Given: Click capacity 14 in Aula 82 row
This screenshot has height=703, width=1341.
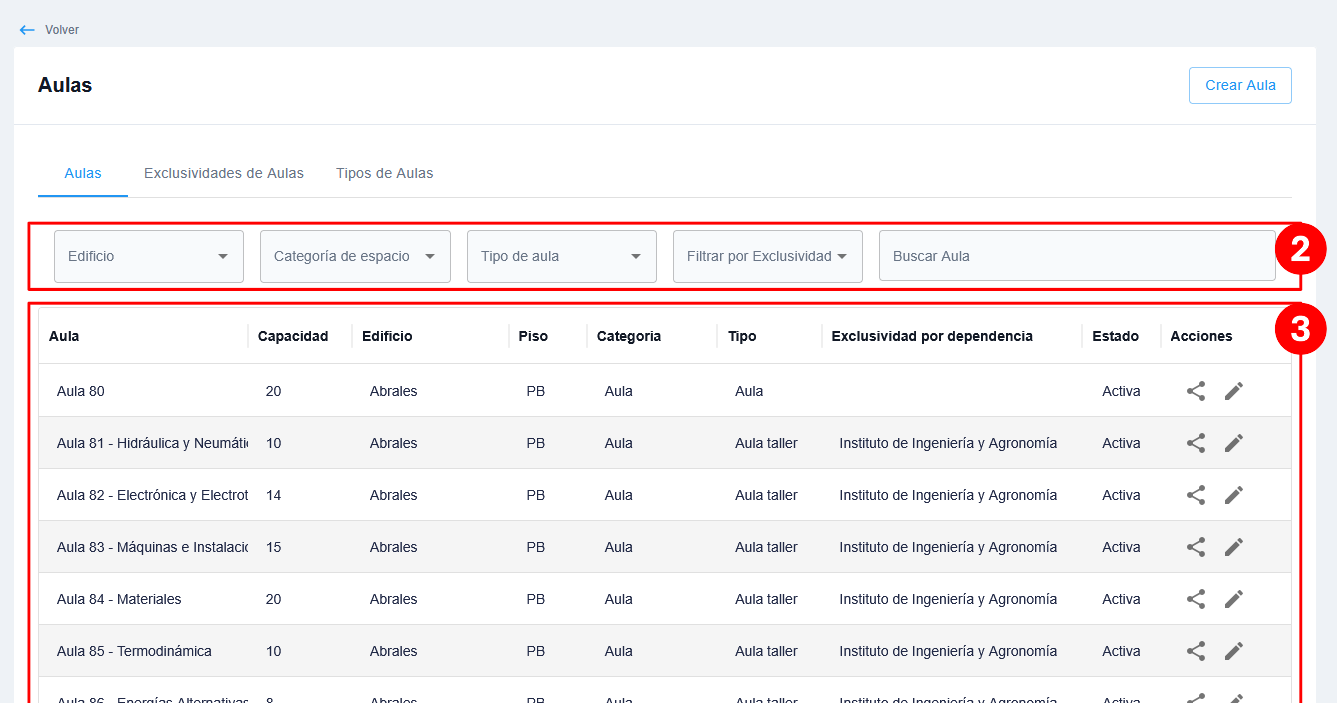Looking at the screenshot, I should [x=273, y=495].
